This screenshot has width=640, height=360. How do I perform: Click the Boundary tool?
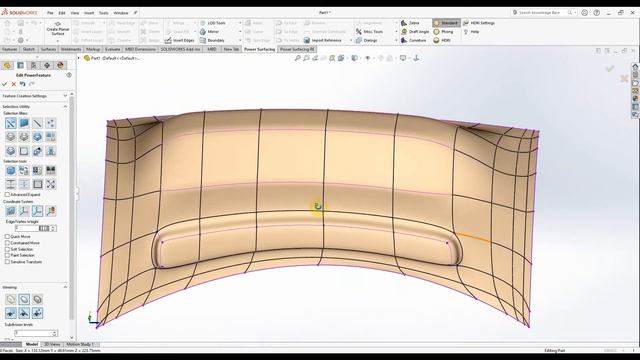tap(212, 40)
